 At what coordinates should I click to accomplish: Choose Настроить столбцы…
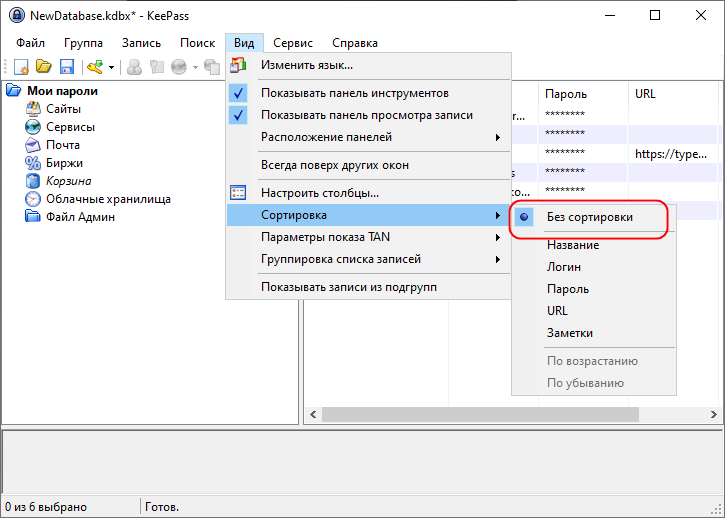tap(369, 193)
